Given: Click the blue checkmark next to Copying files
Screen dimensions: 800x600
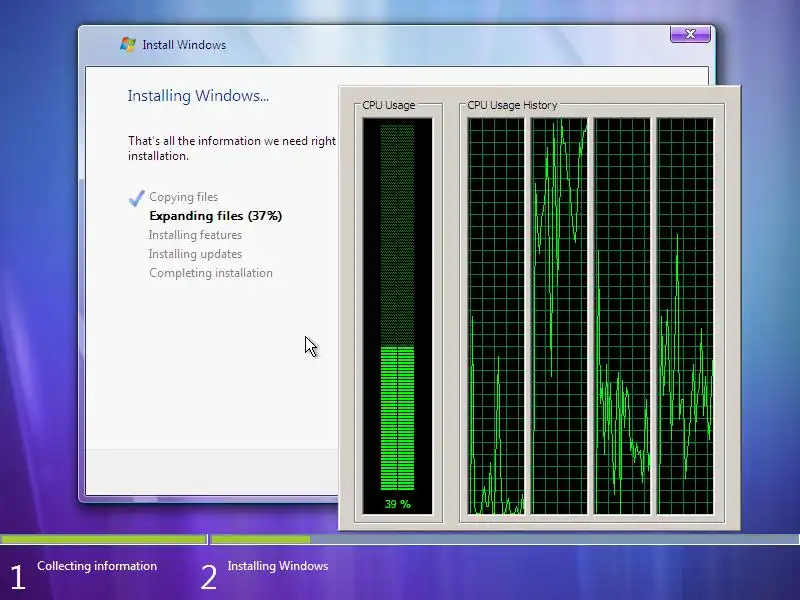Looking at the screenshot, I should point(136,198).
